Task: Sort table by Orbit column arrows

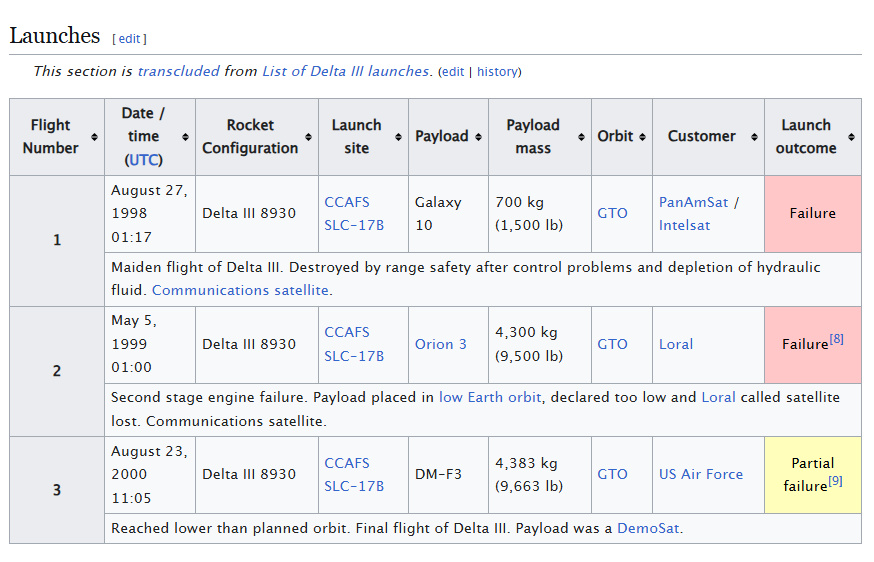Action: pos(642,137)
